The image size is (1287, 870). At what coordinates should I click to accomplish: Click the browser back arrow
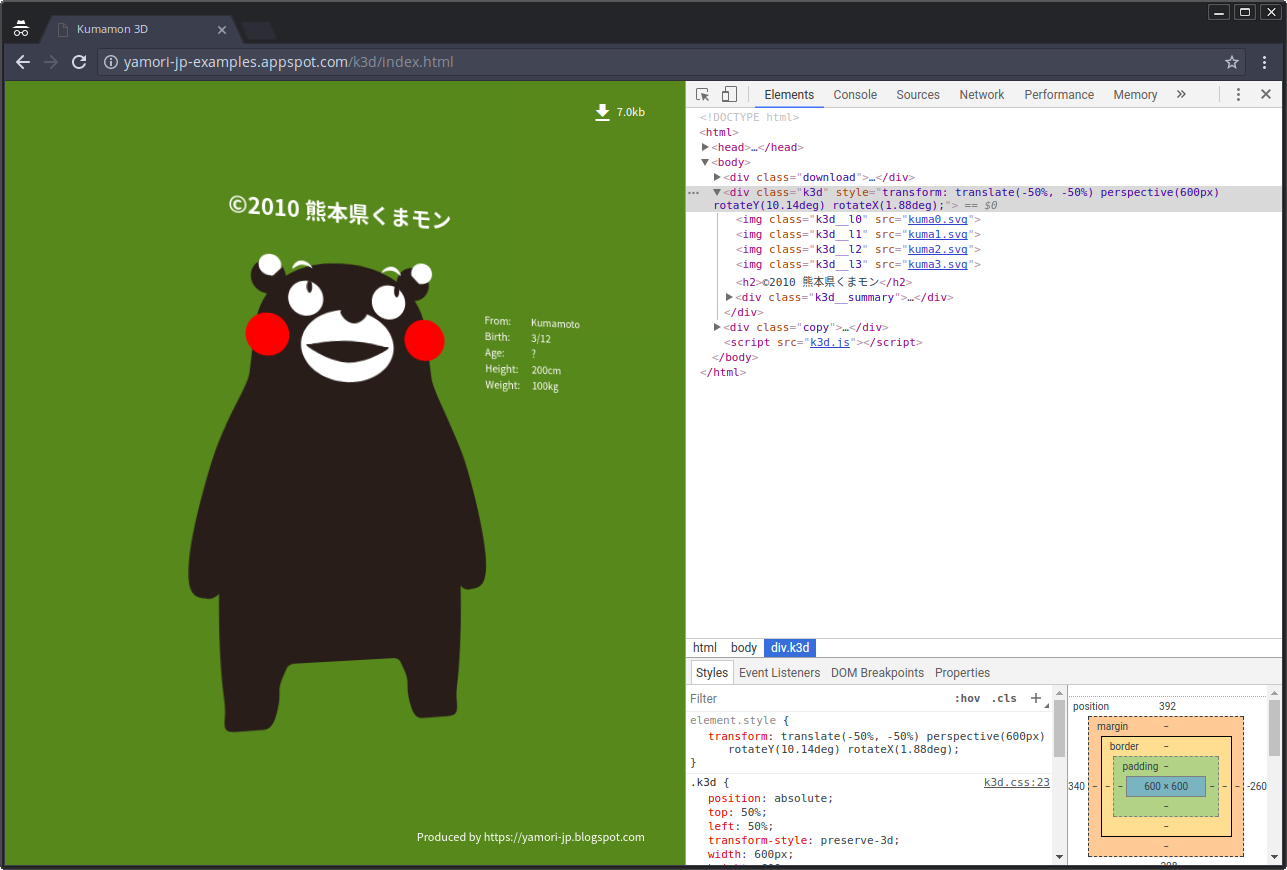(23, 62)
